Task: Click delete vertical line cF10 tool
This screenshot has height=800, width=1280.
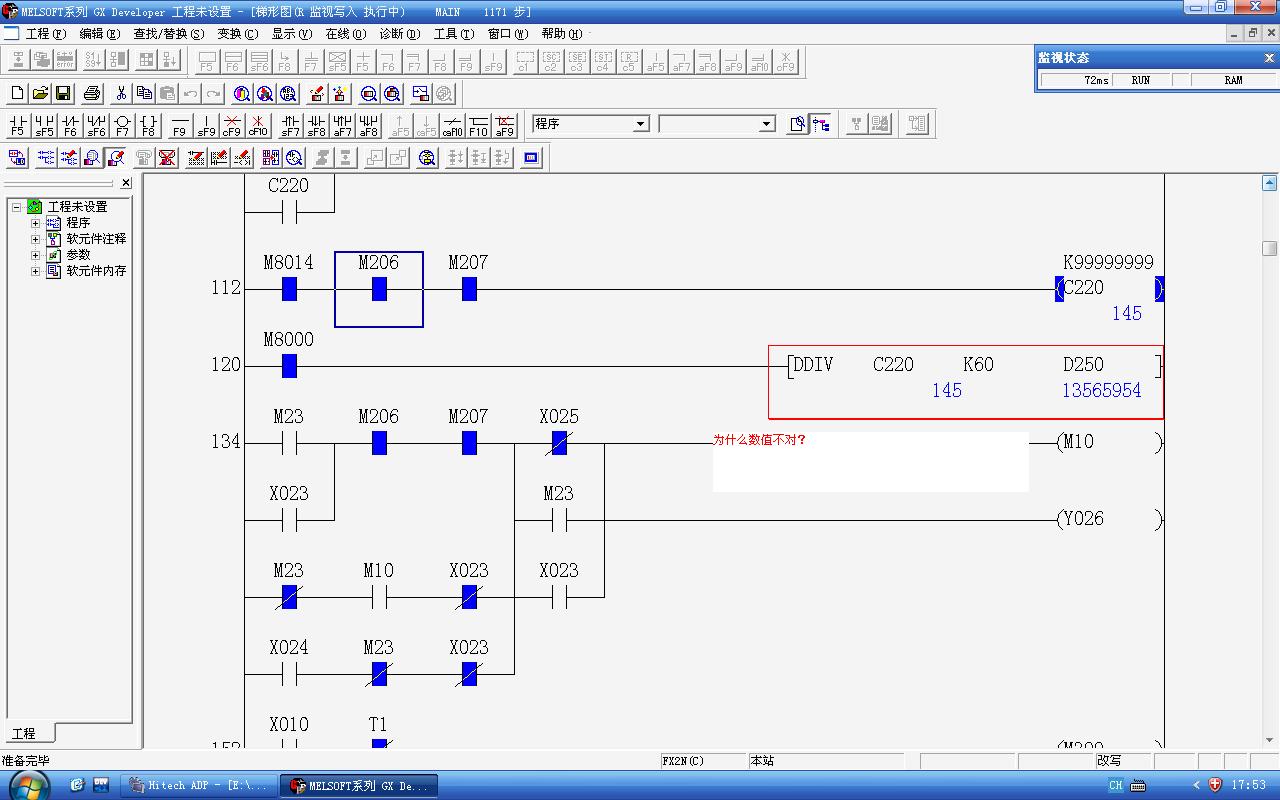Action: [258, 125]
